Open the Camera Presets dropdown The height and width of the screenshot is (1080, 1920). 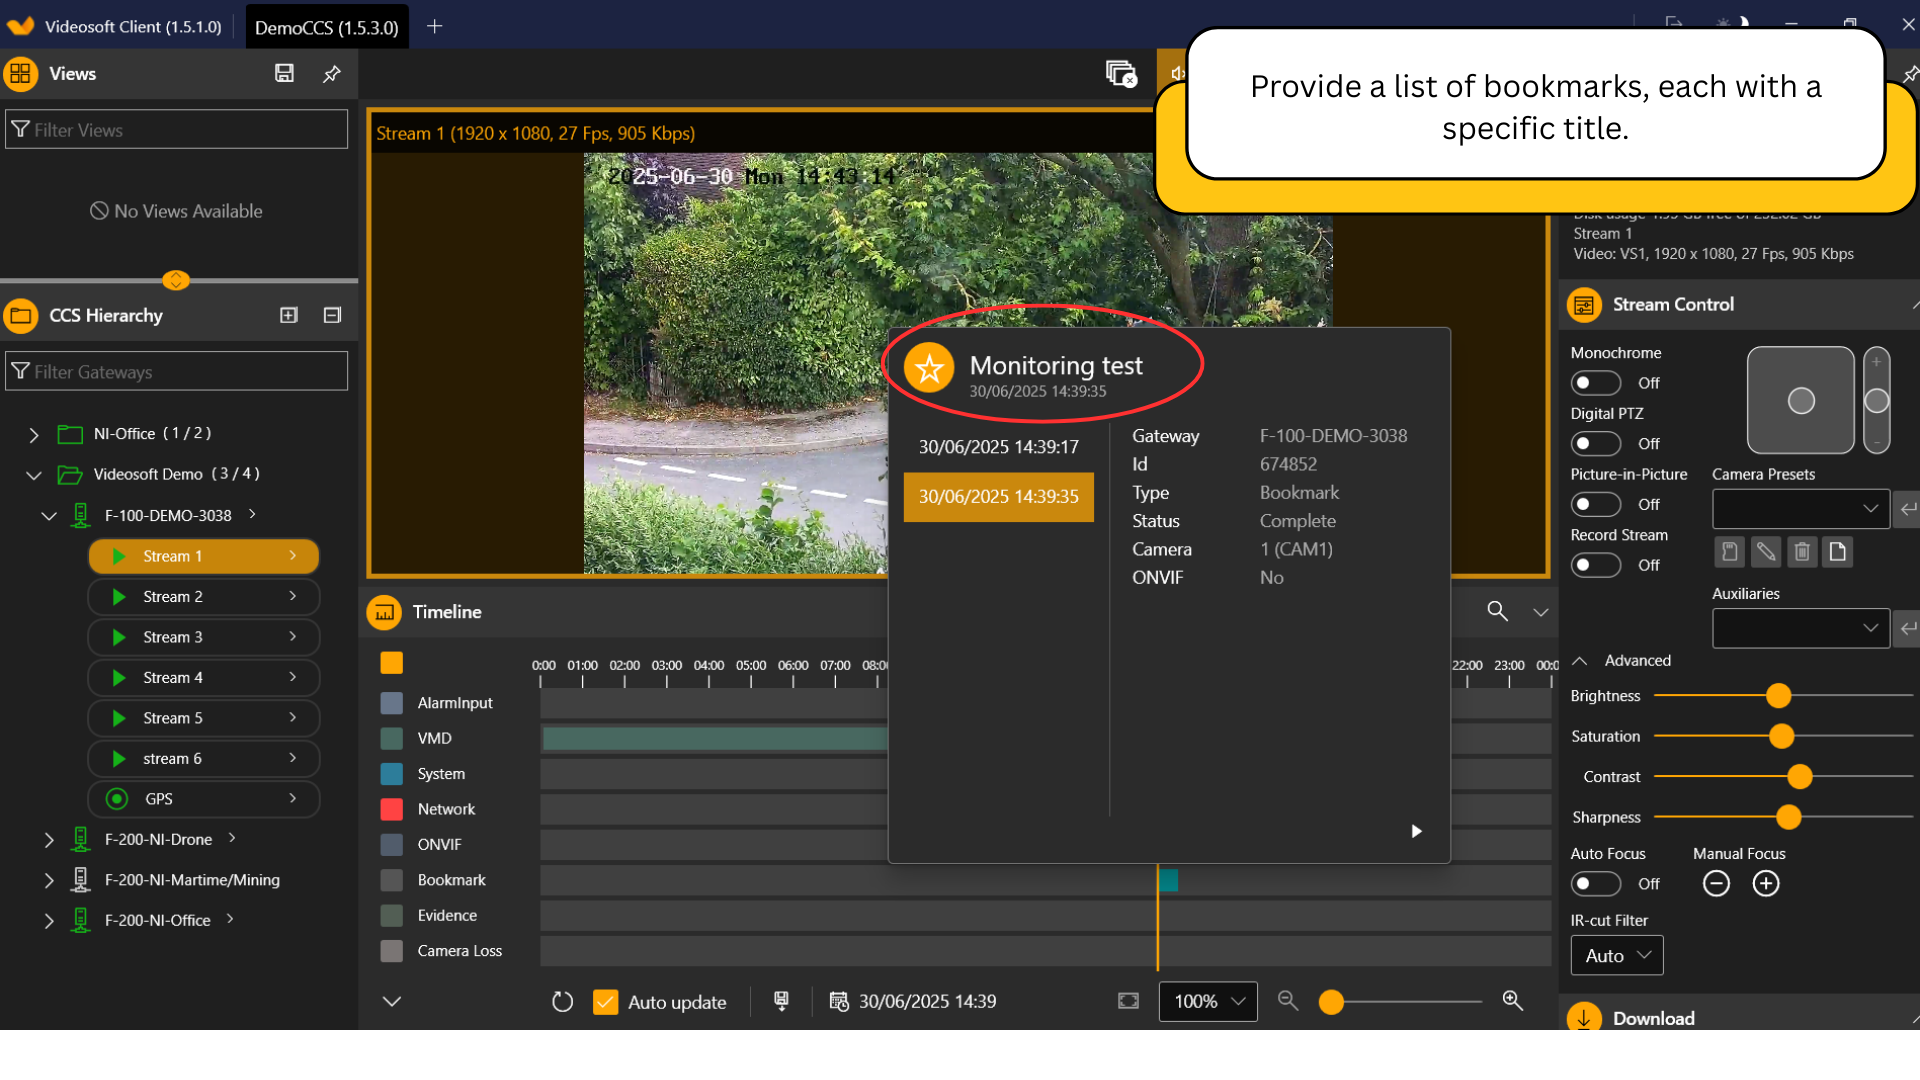tap(1800, 508)
